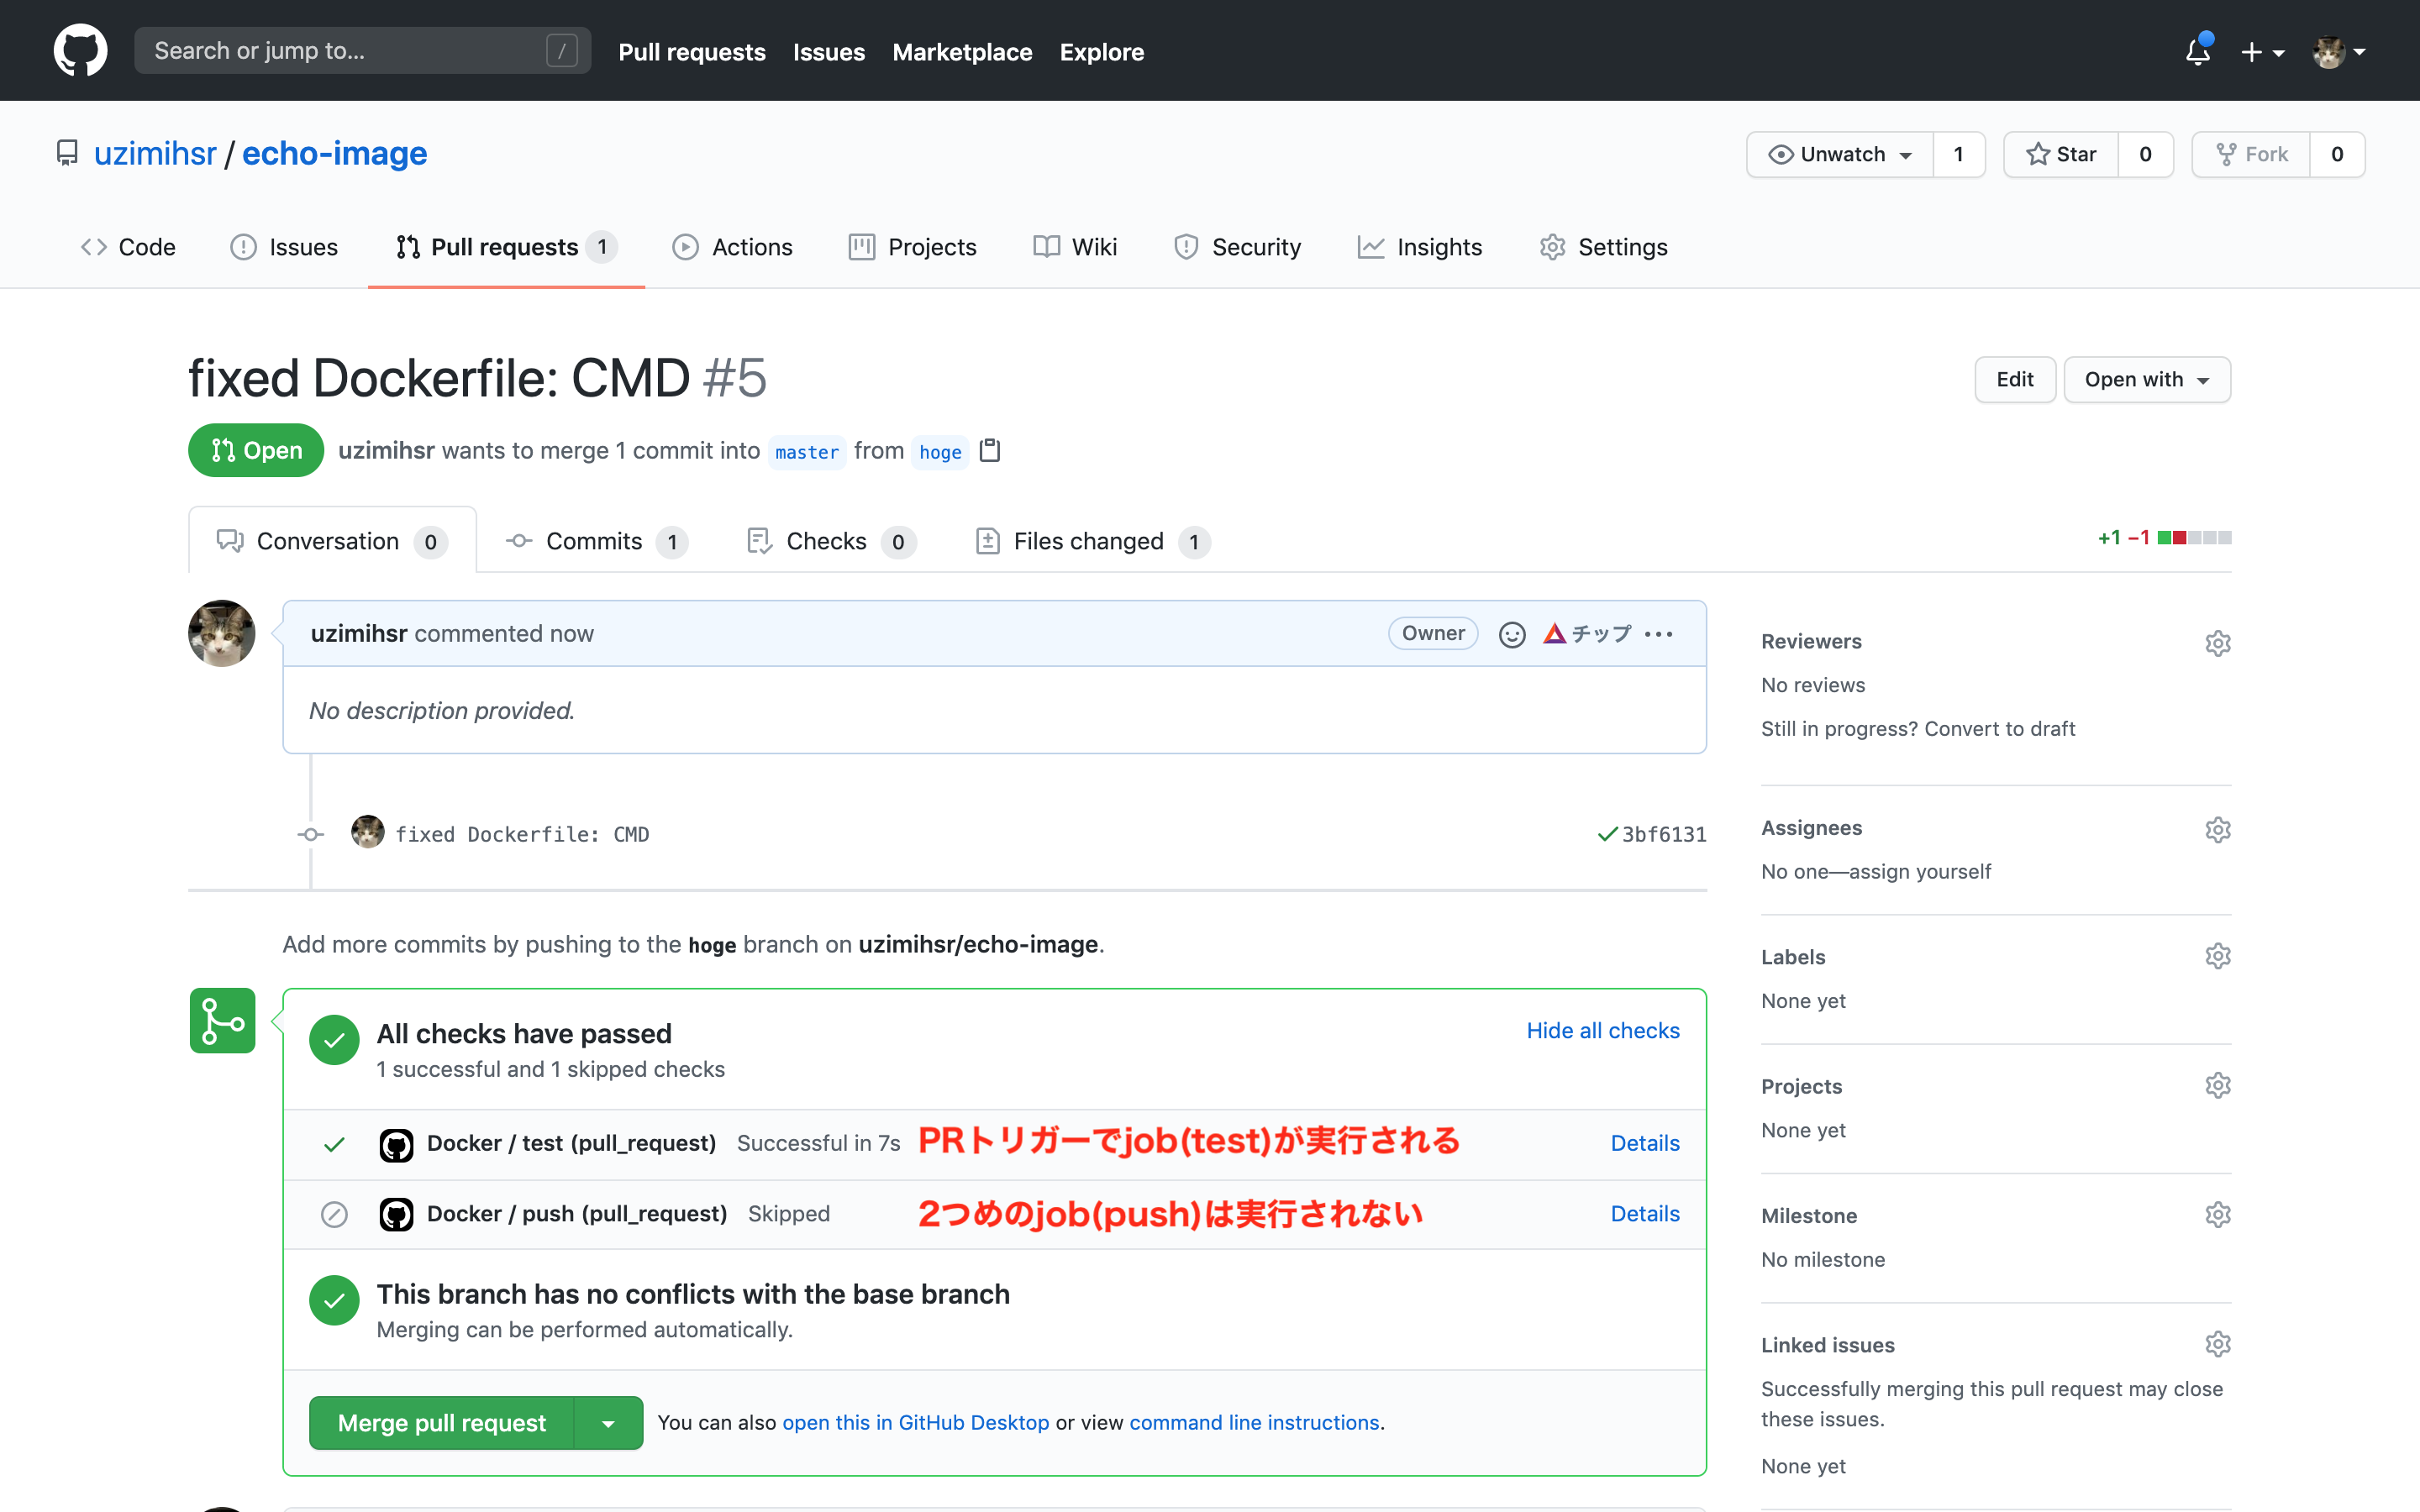This screenshot has width=2420, height=1512.
Task: Expand the Open with dropdown
Action: coord(2147,379)
